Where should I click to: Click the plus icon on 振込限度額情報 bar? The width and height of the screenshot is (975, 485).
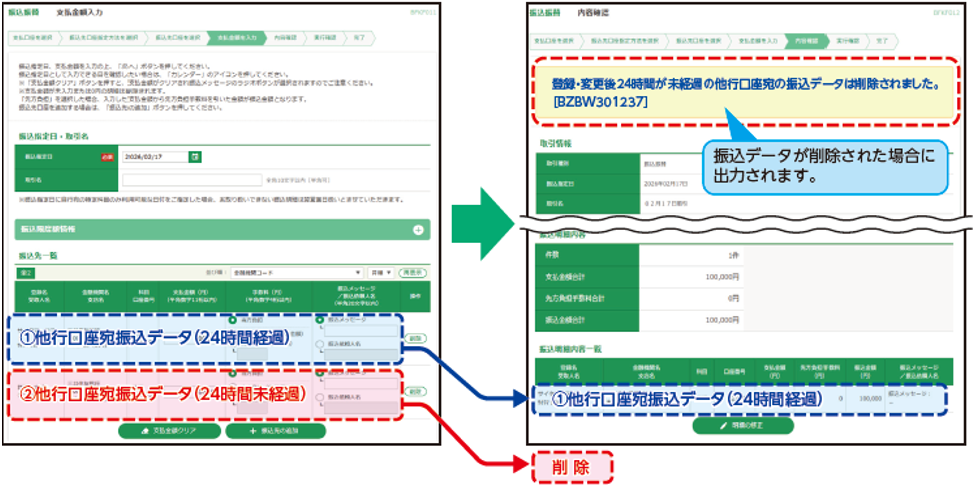coord(418,229)
